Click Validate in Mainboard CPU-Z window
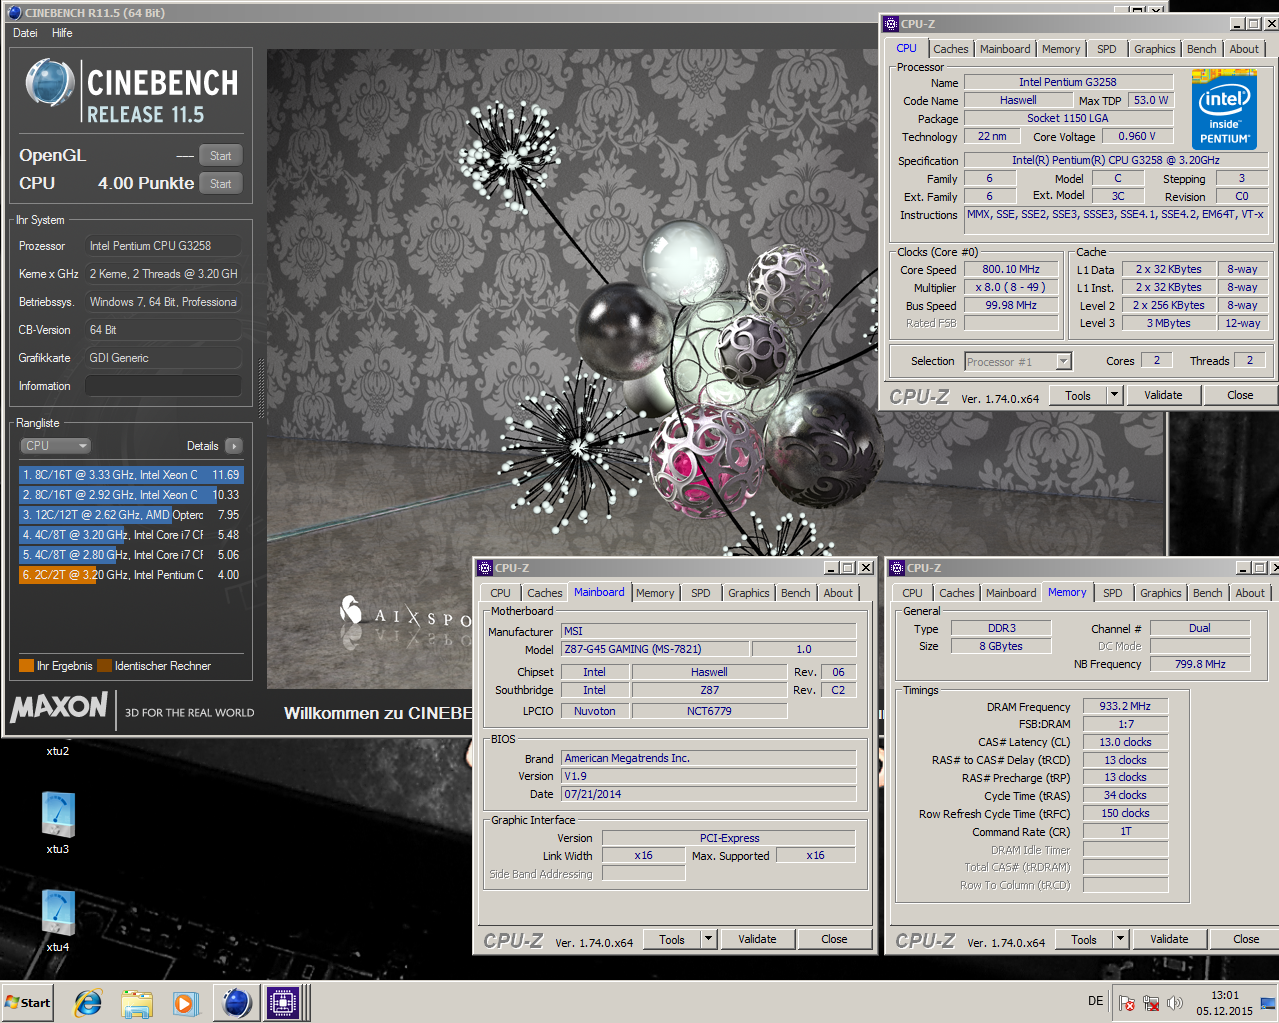1279x1023 pixels. click(x=757, y=940)
